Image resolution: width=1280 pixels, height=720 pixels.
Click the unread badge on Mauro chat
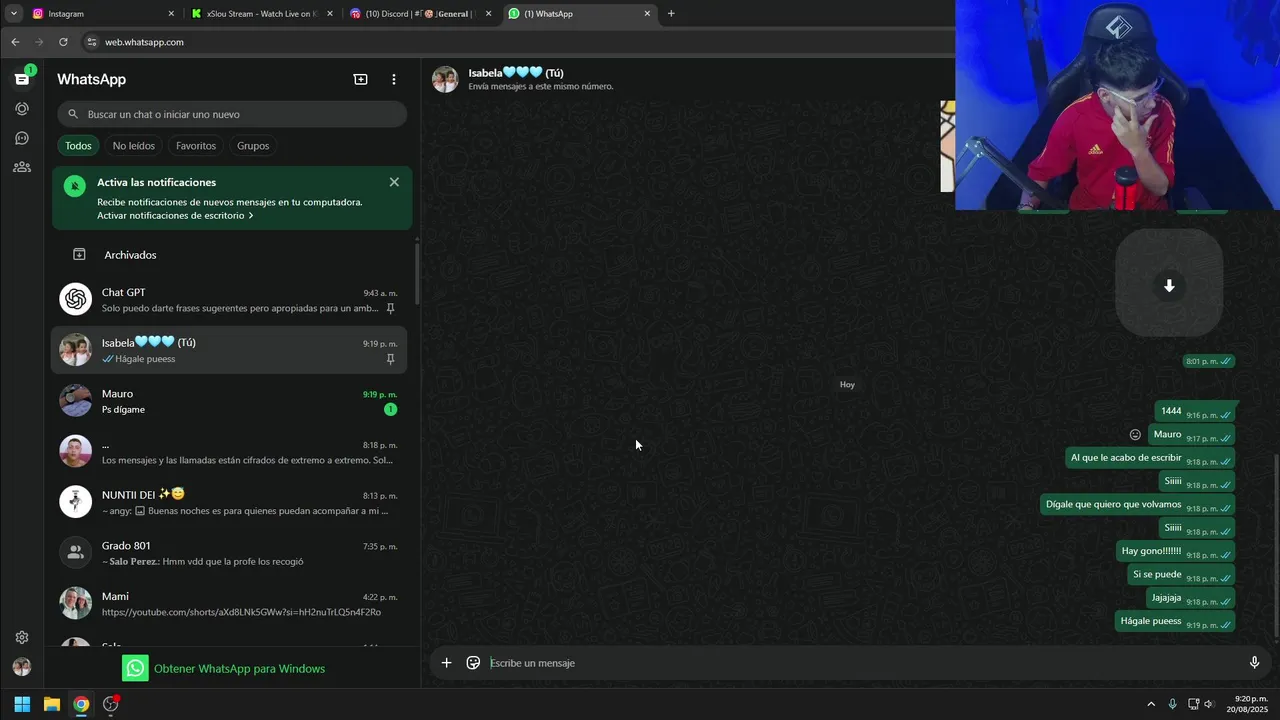pos(390,410)
